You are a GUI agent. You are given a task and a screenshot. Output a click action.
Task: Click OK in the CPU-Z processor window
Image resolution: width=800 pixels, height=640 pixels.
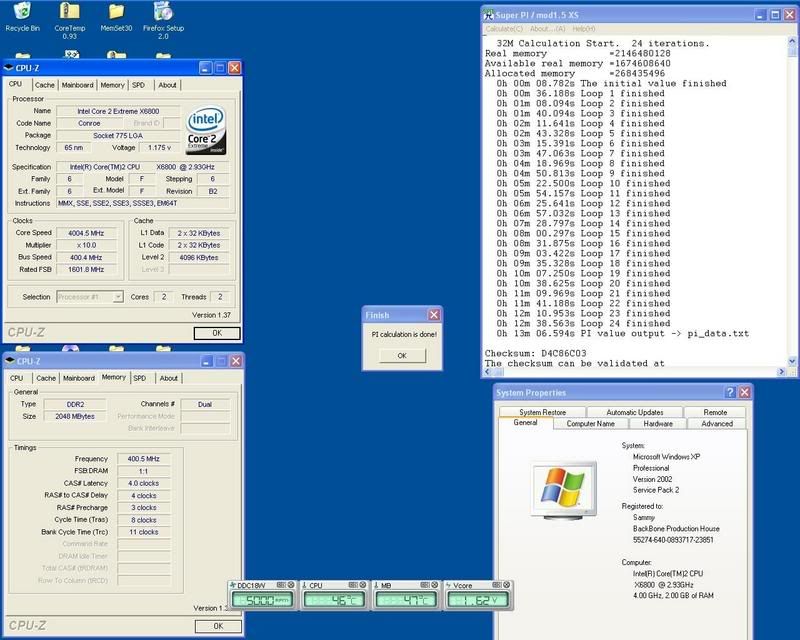(x=217, y=333)
